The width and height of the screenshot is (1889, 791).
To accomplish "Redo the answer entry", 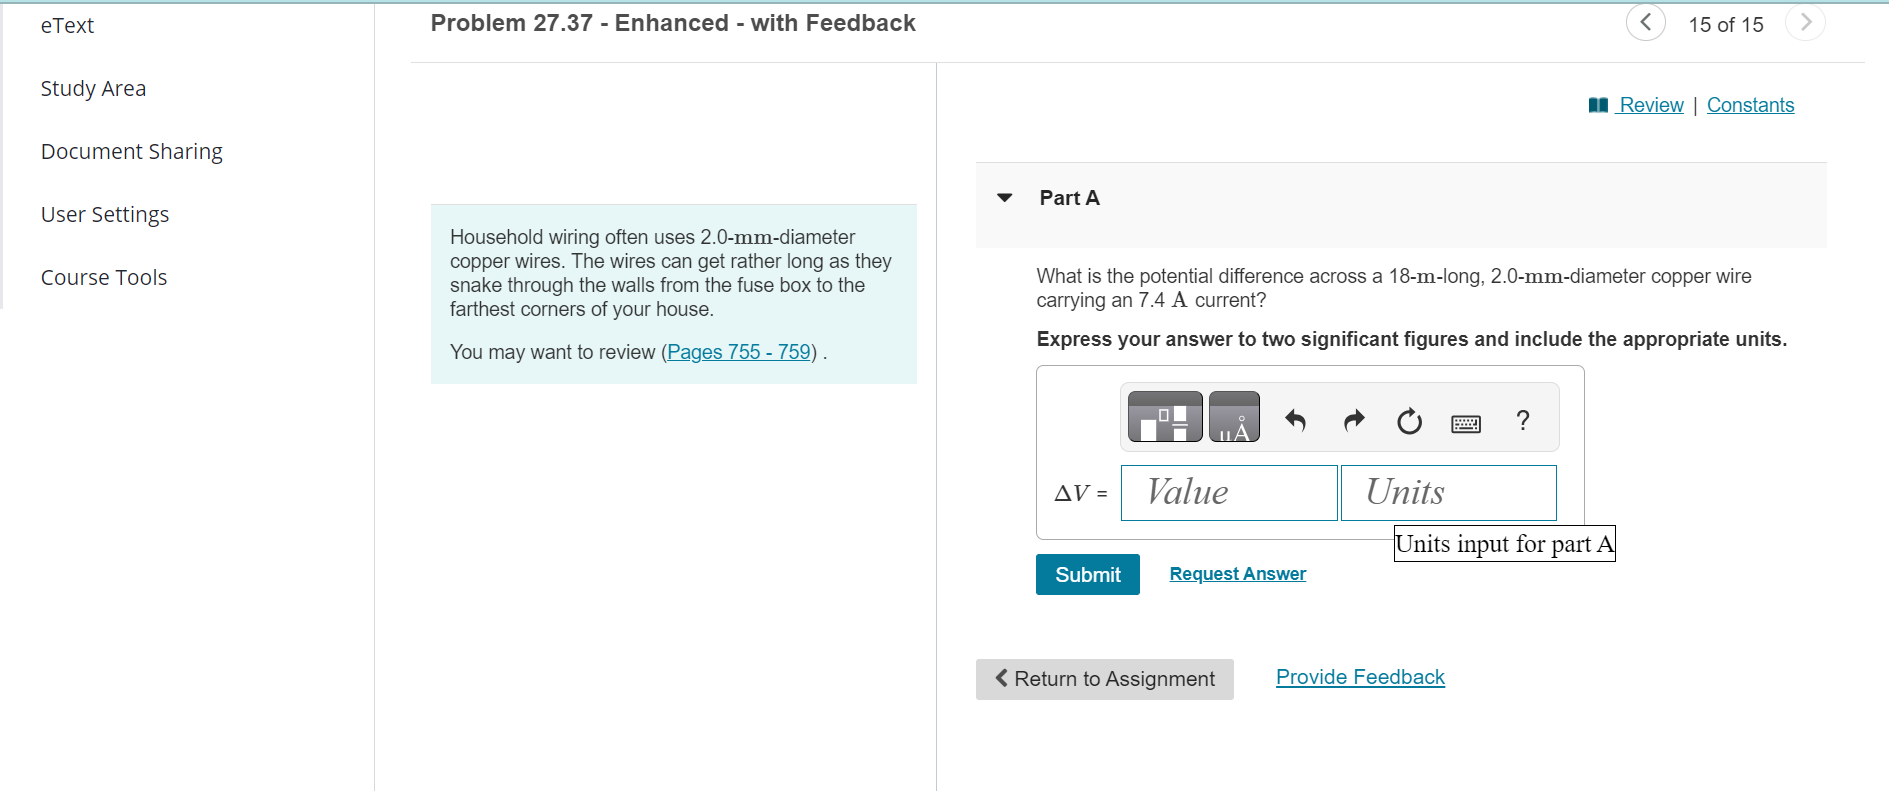I will pos(1353,421).
